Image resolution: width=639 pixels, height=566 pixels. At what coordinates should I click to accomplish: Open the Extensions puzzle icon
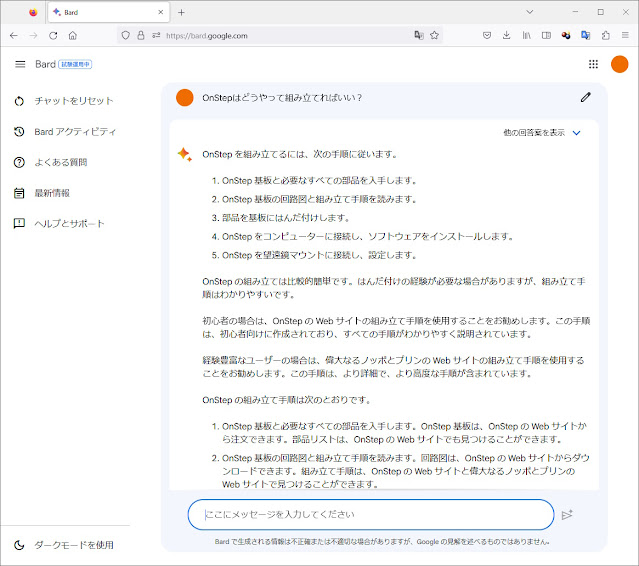[606, 35]
